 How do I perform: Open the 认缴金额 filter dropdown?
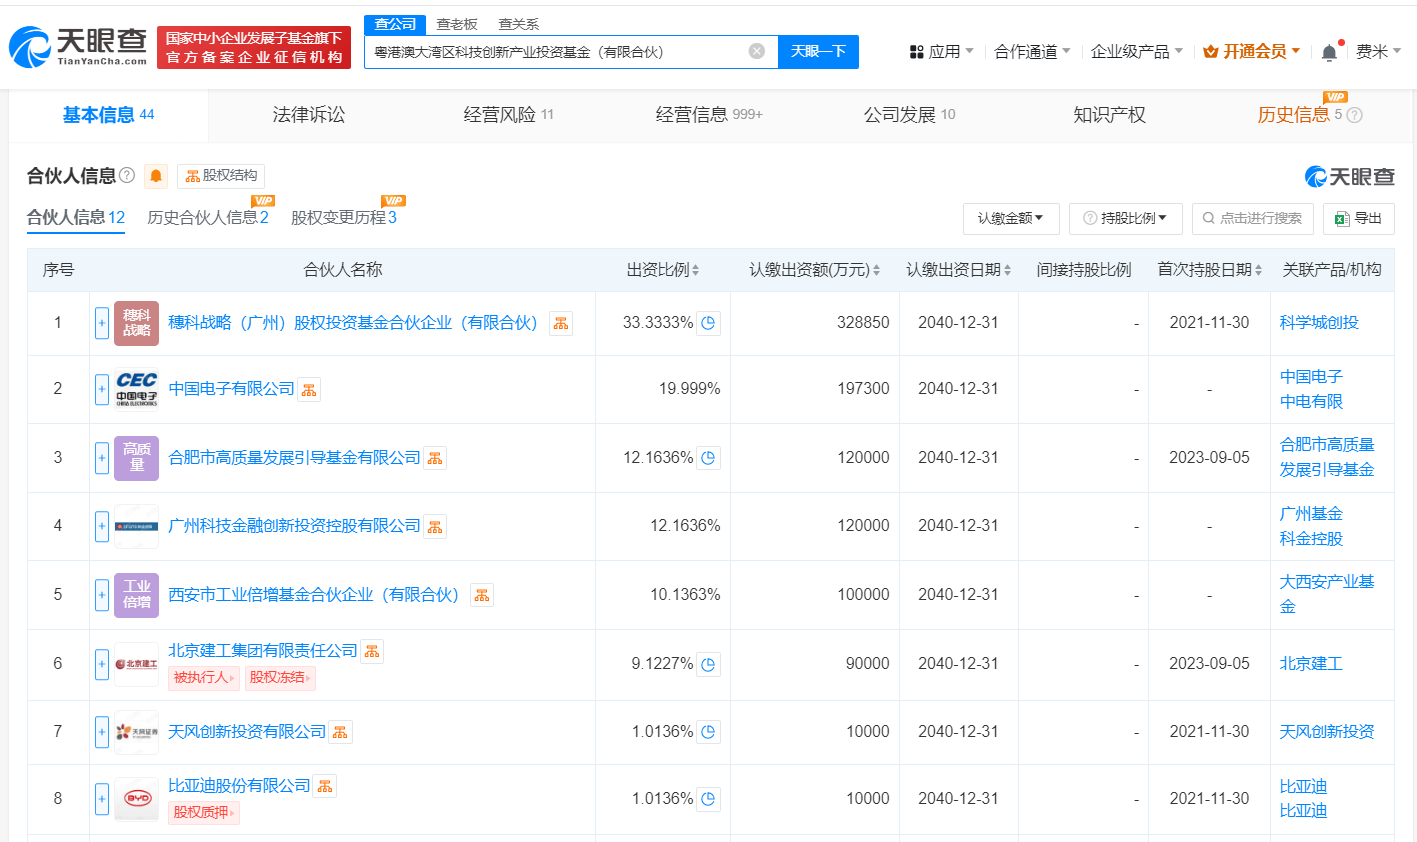click(x=1010, y=218)
